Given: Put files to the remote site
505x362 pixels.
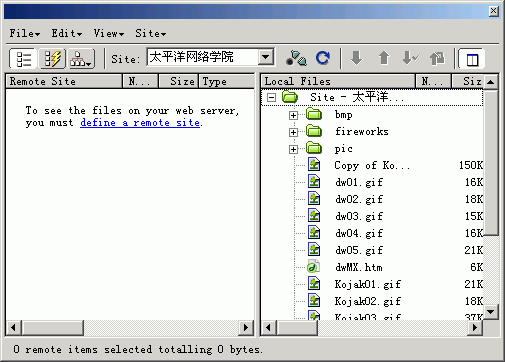Looking at the screenshot, I should [384, 58].
